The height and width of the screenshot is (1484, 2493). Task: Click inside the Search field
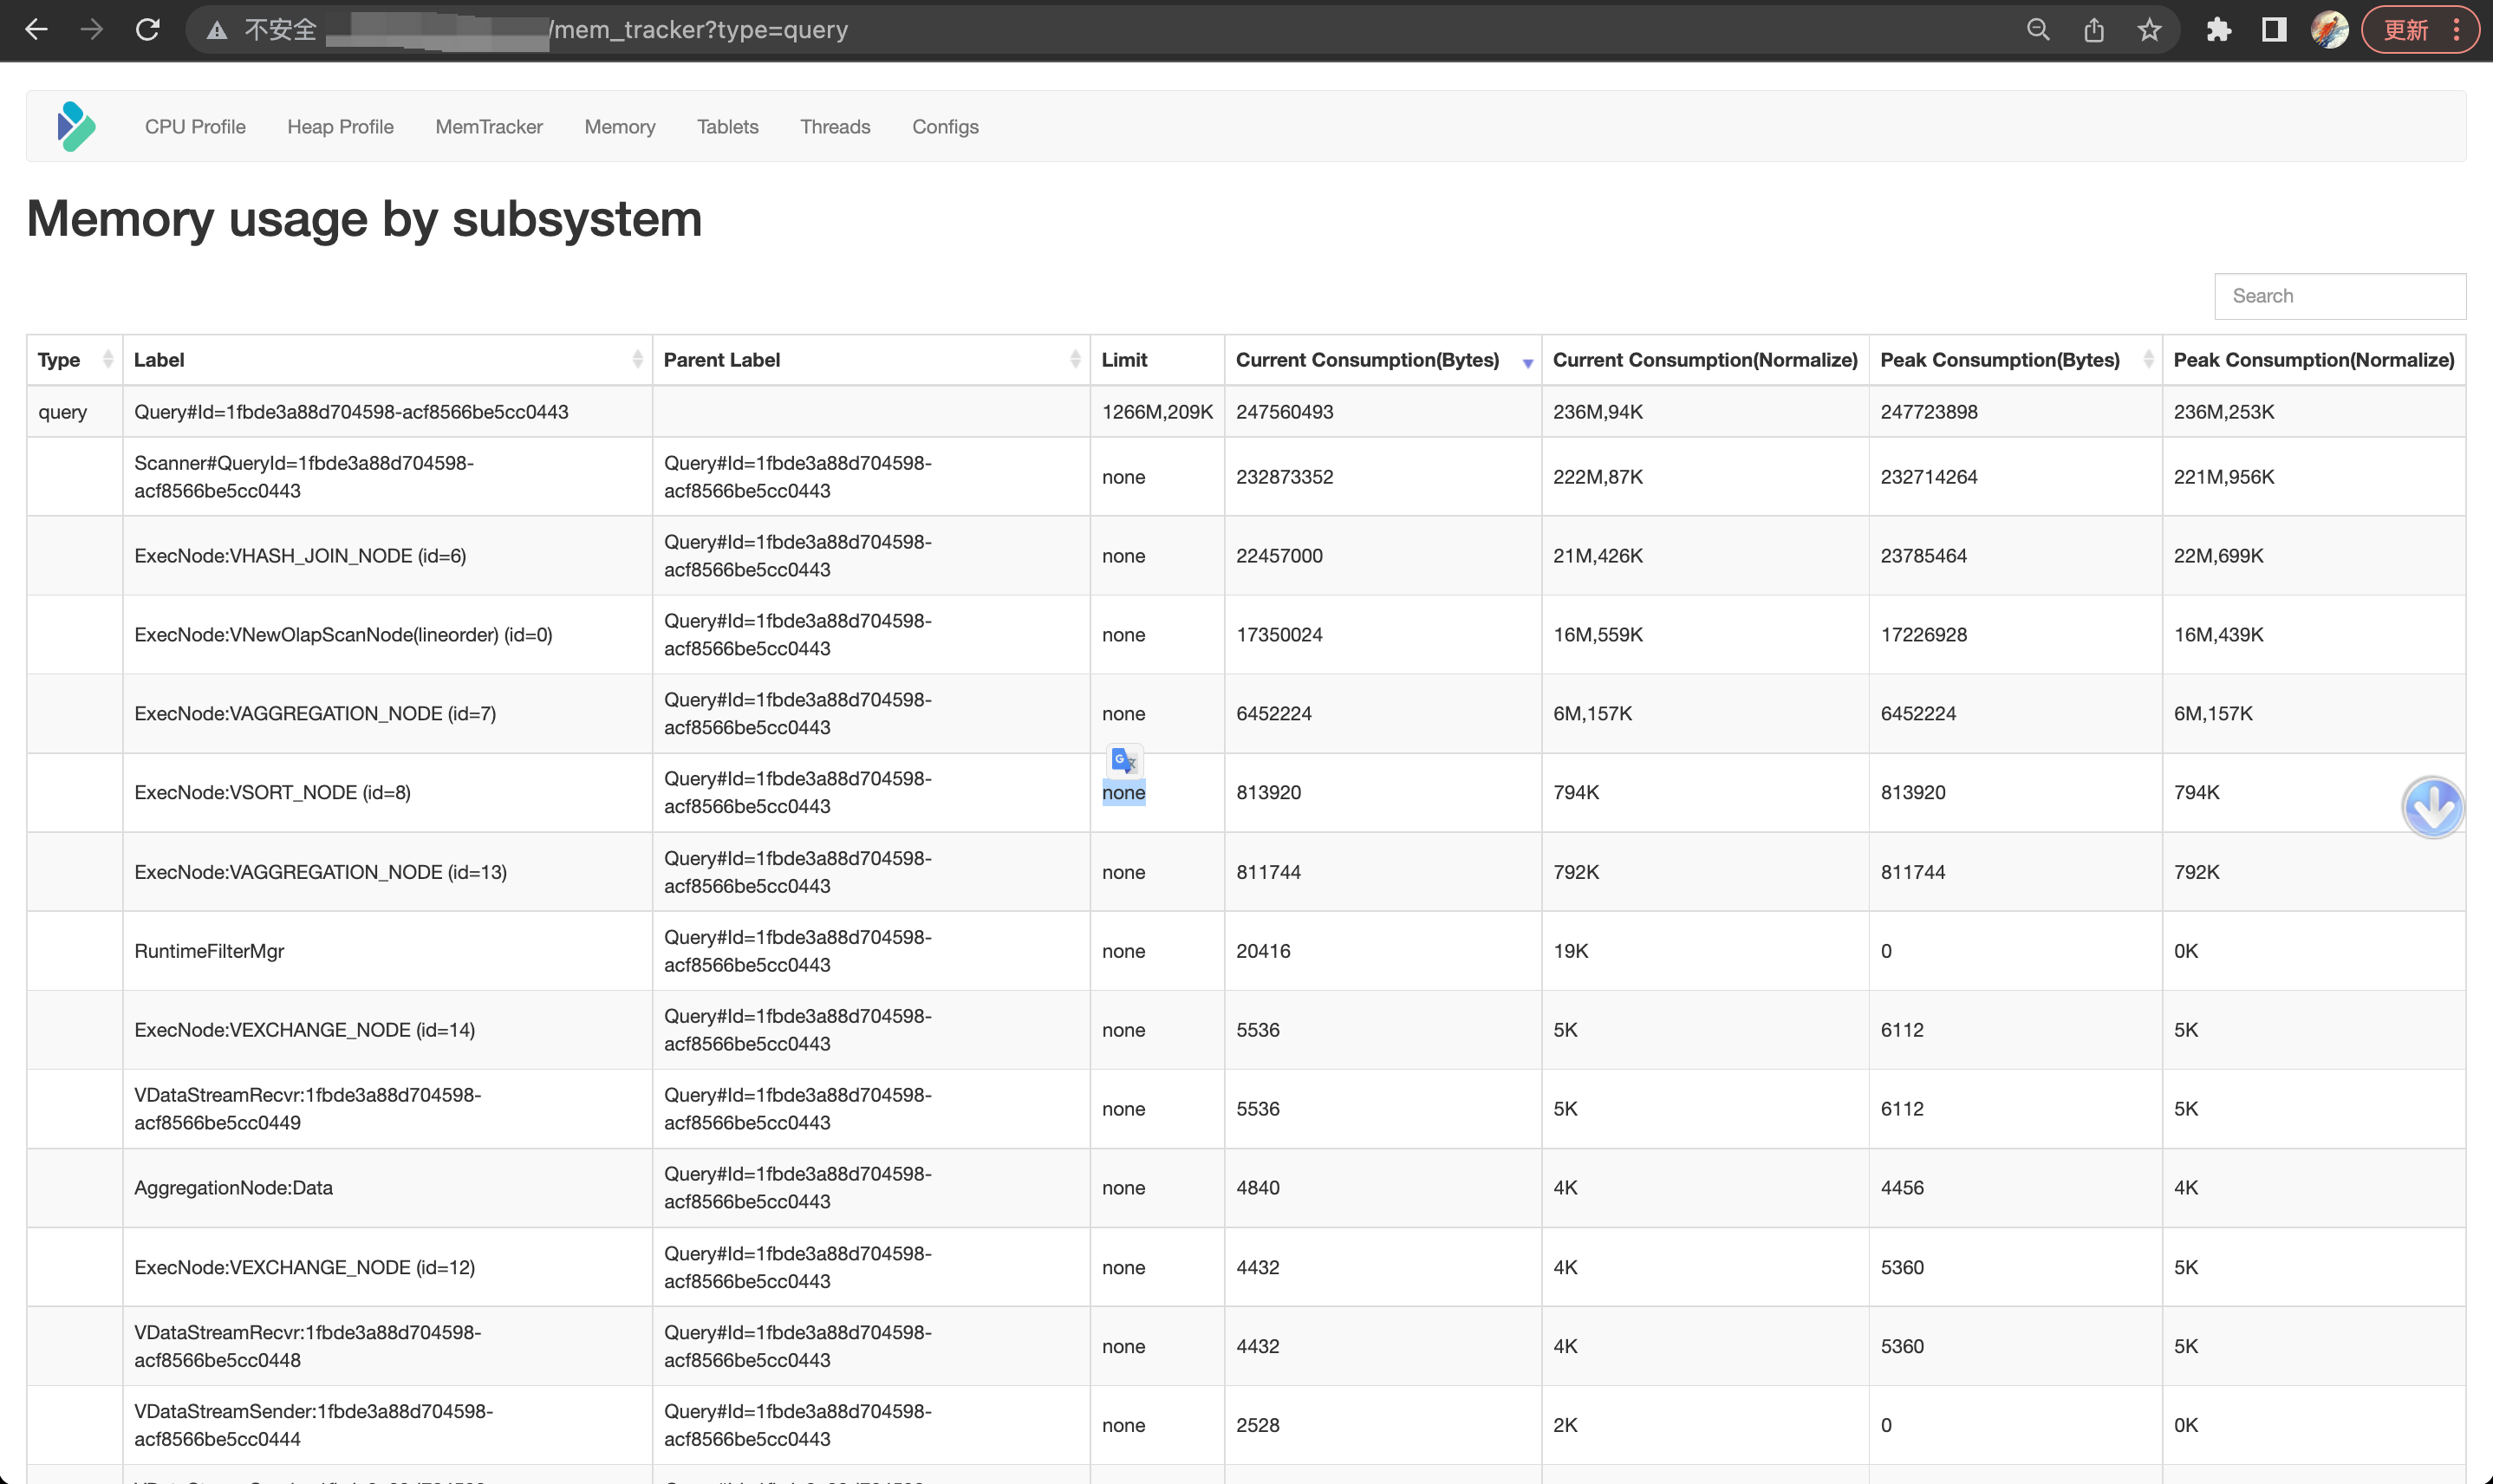[x=2341, y=295]
